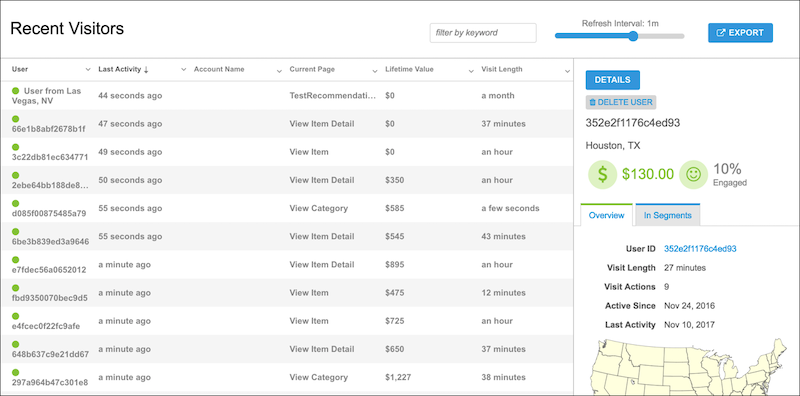Click the $585 lifetime value cell
This screenshot has height=396, width=800.
click(x=395, y=208)
